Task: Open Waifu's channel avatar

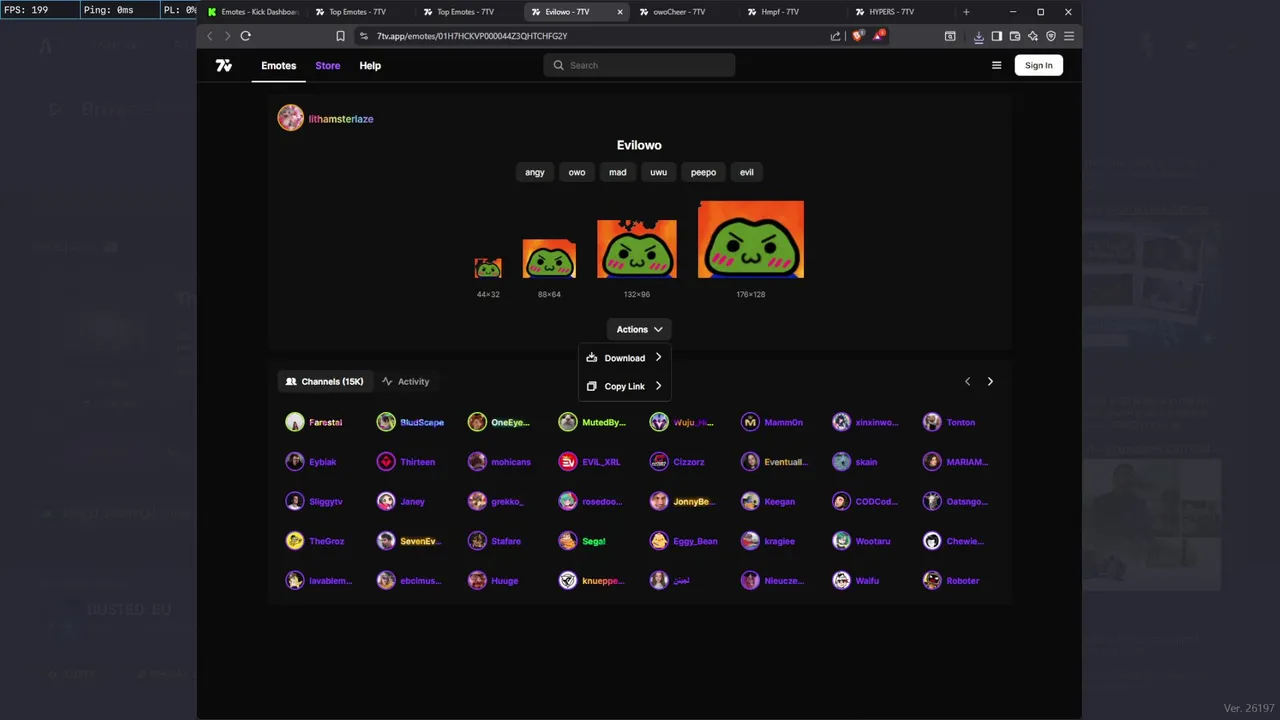Action: pos(841,580)
